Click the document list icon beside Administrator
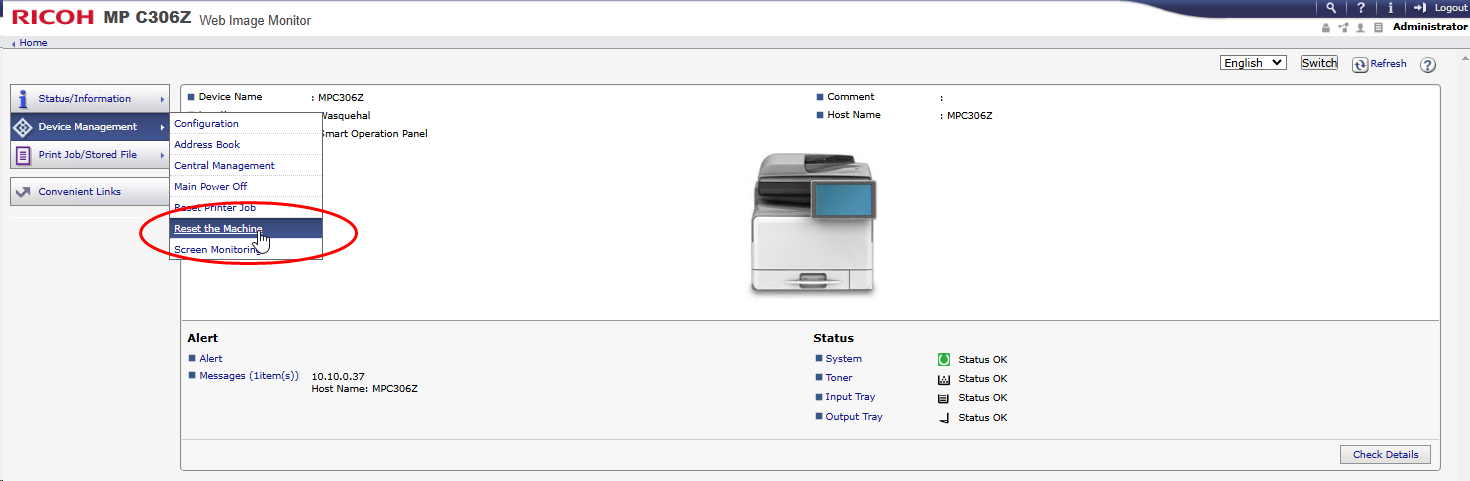Image resolution: width=1470 pixels, height=481 pixels. pos(1379,27)
